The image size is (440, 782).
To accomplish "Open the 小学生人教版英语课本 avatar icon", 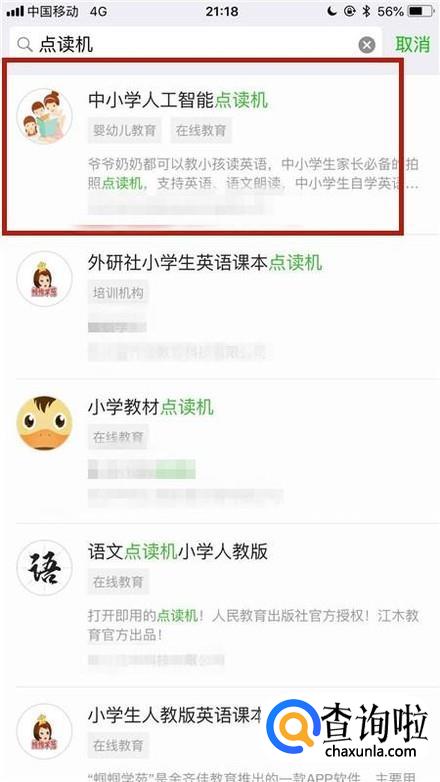I will coord(44,731).
